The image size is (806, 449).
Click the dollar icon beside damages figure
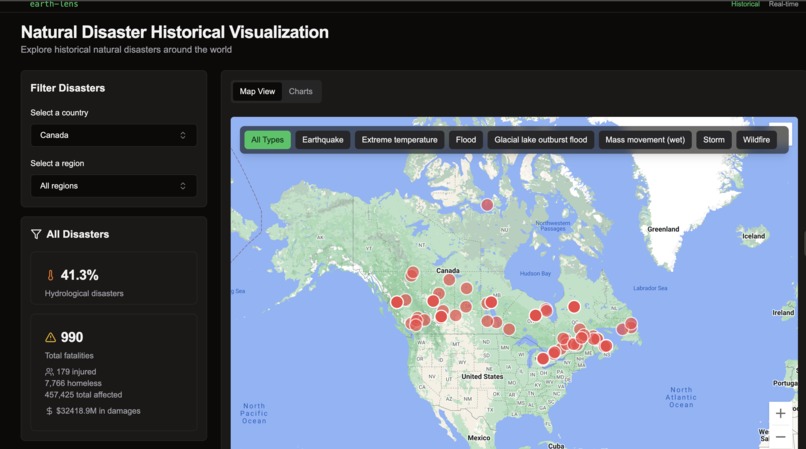pos(49,411)
